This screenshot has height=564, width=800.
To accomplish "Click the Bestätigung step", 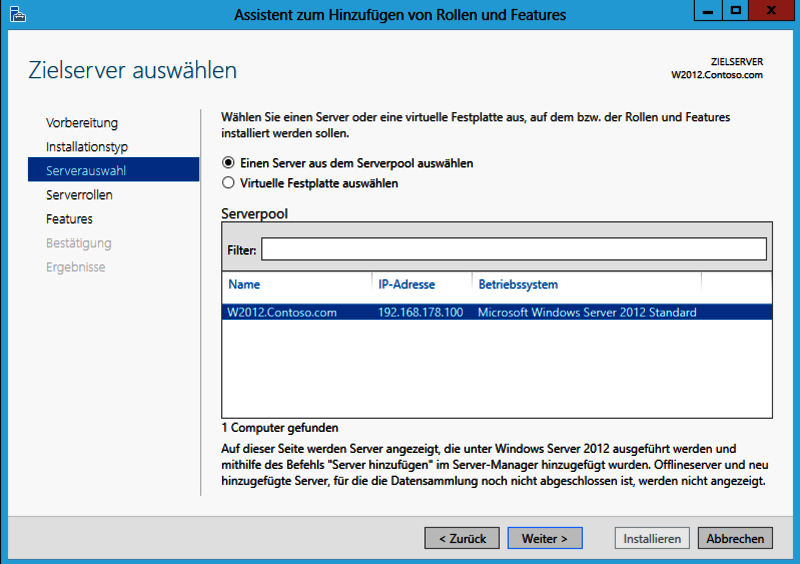I will pos(79,243).
